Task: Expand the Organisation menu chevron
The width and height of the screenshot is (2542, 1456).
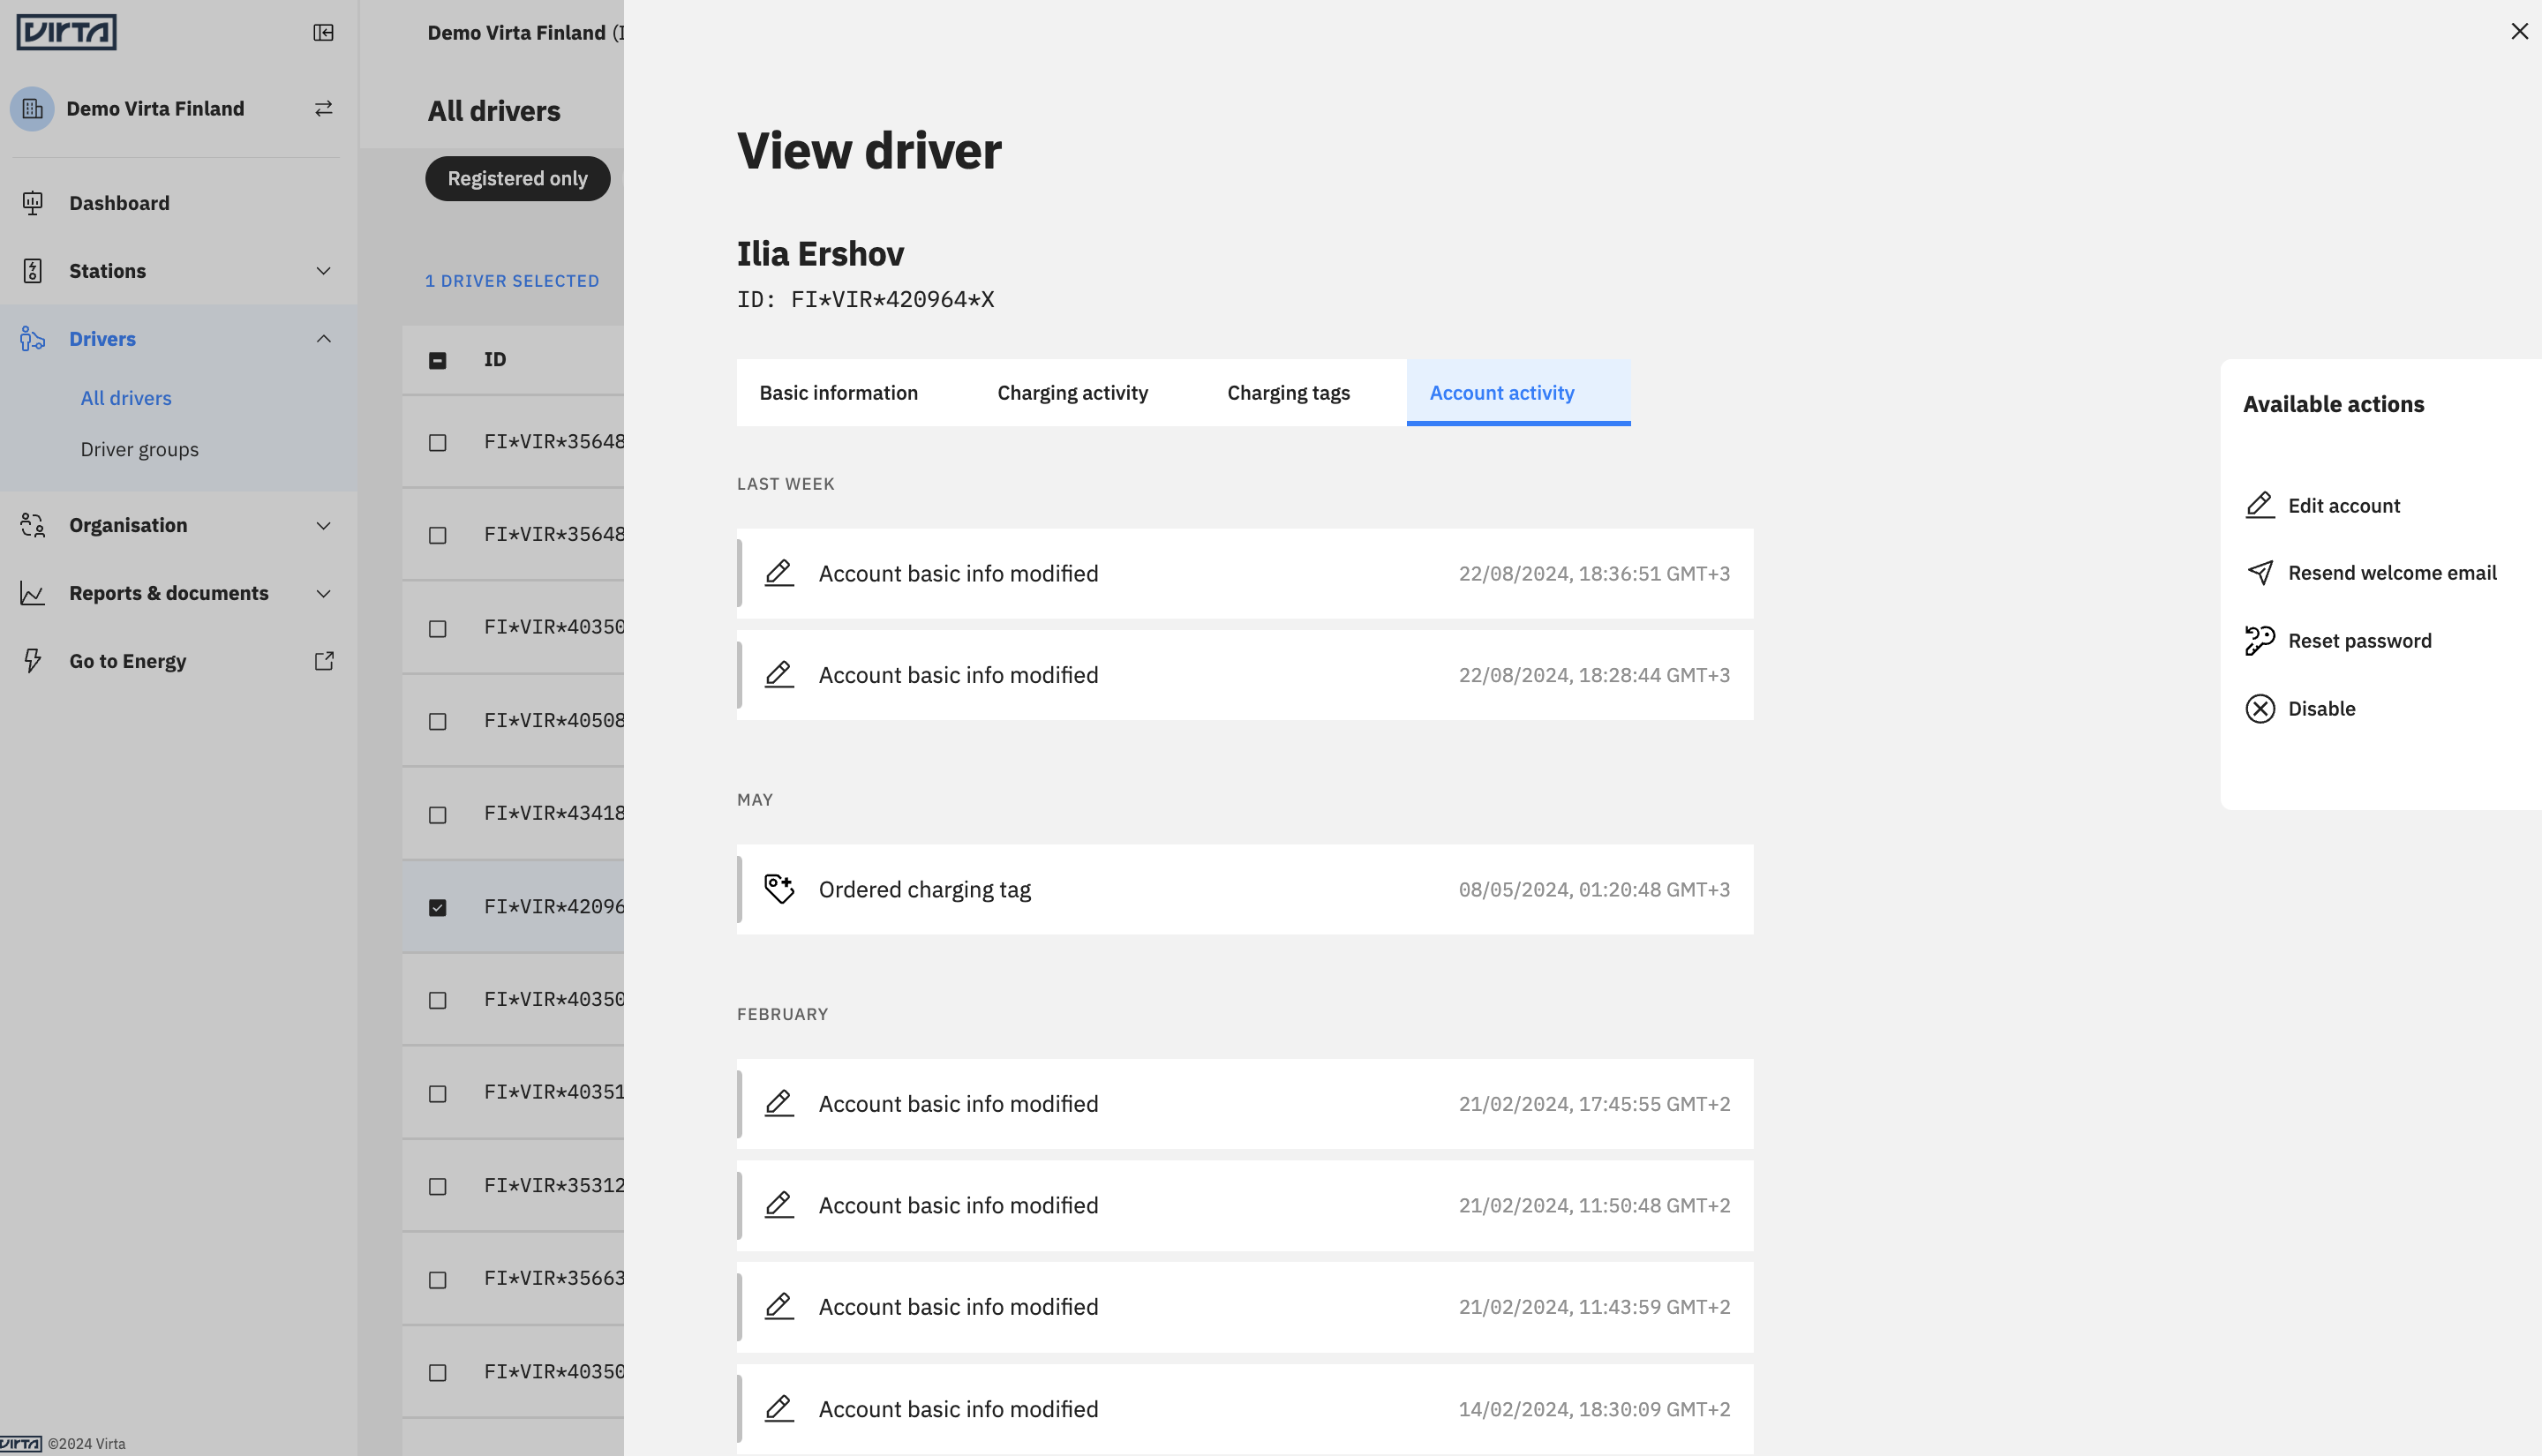Action: [323, 525]
